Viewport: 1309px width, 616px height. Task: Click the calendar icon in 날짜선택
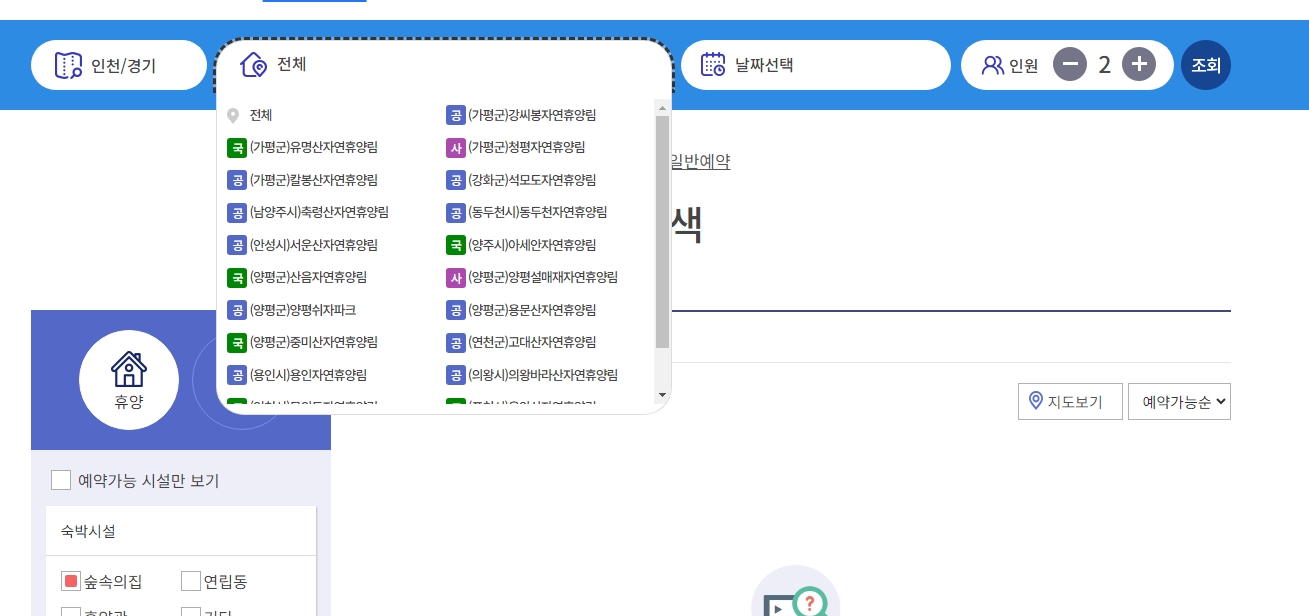coord(713,65)
